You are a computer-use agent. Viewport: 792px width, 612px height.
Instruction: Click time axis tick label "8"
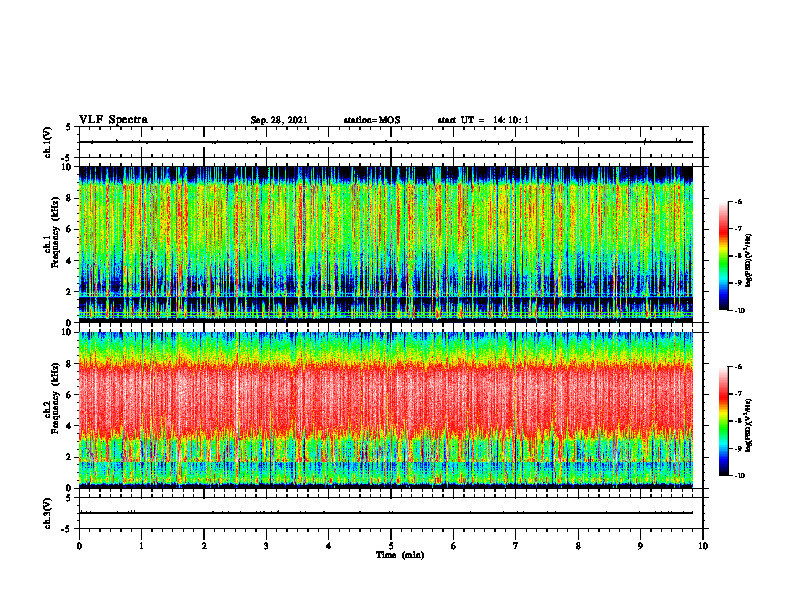[578, 546]
